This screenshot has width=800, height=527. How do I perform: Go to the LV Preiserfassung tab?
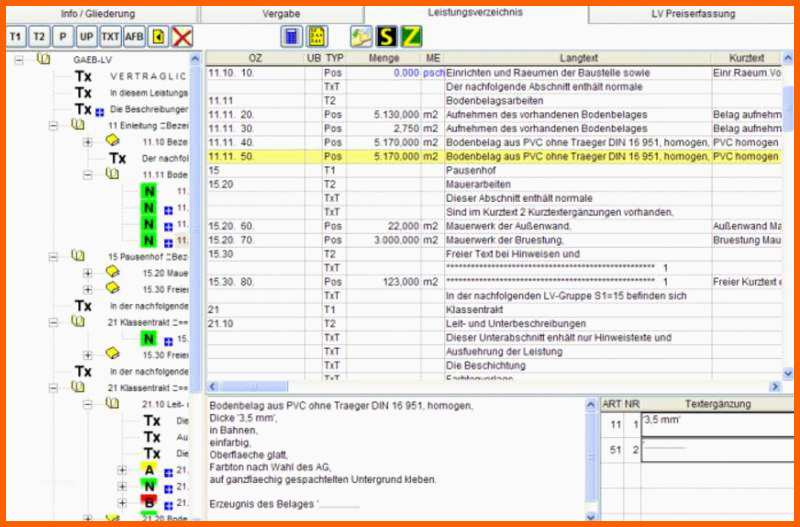click(x=693, y=14)
